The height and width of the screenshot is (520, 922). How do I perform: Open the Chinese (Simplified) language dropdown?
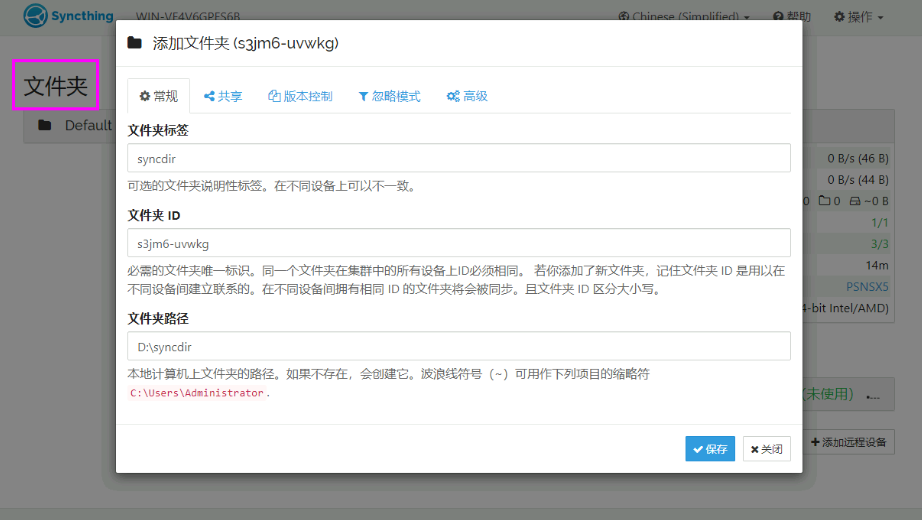tap(684, 17)
